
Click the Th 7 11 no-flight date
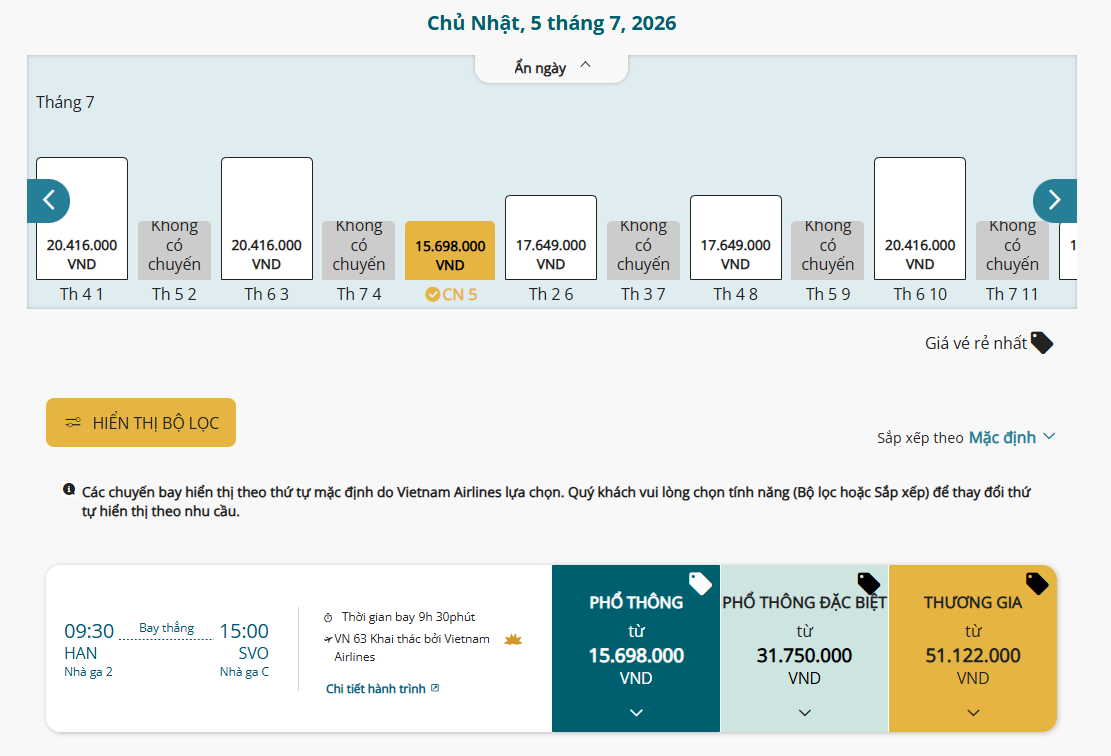pos(1012,251)
